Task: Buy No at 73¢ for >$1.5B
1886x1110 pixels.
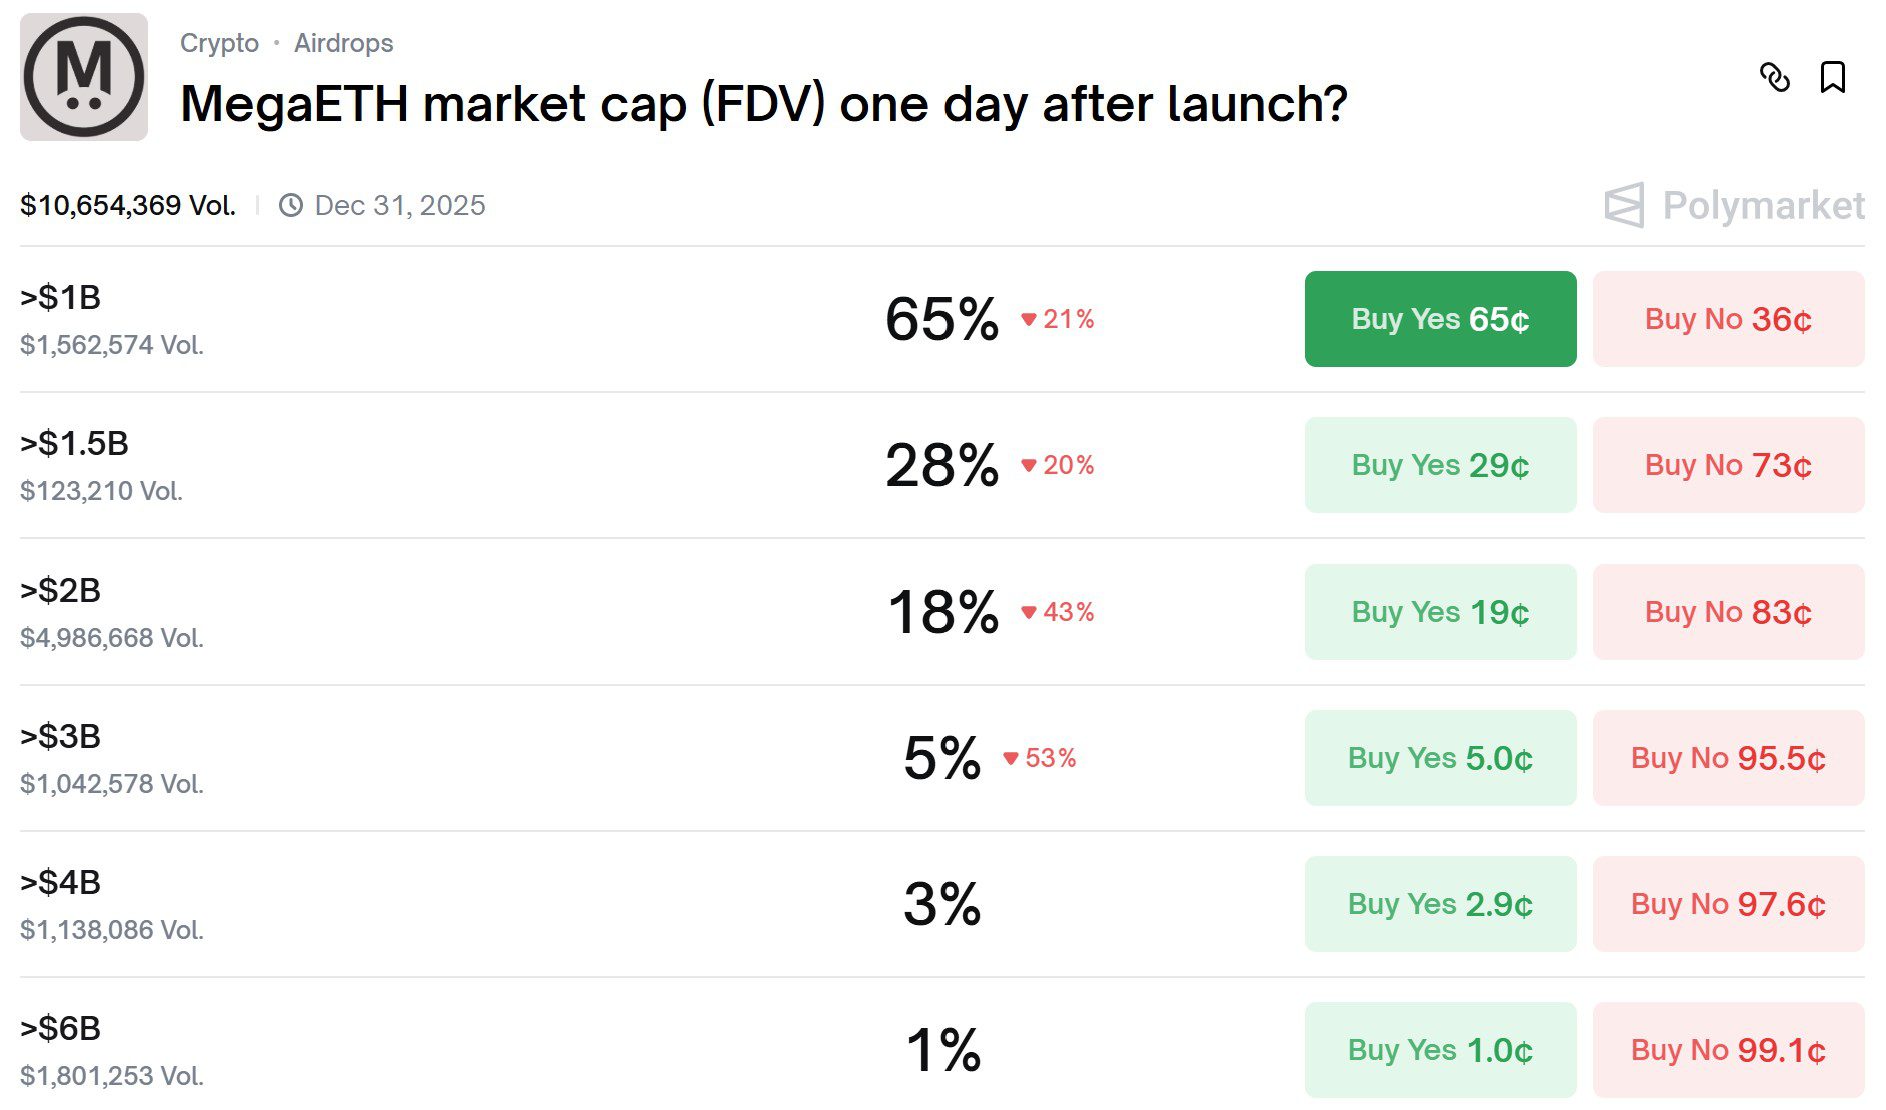Action: pyautogui.click(x=1728, y=465)
